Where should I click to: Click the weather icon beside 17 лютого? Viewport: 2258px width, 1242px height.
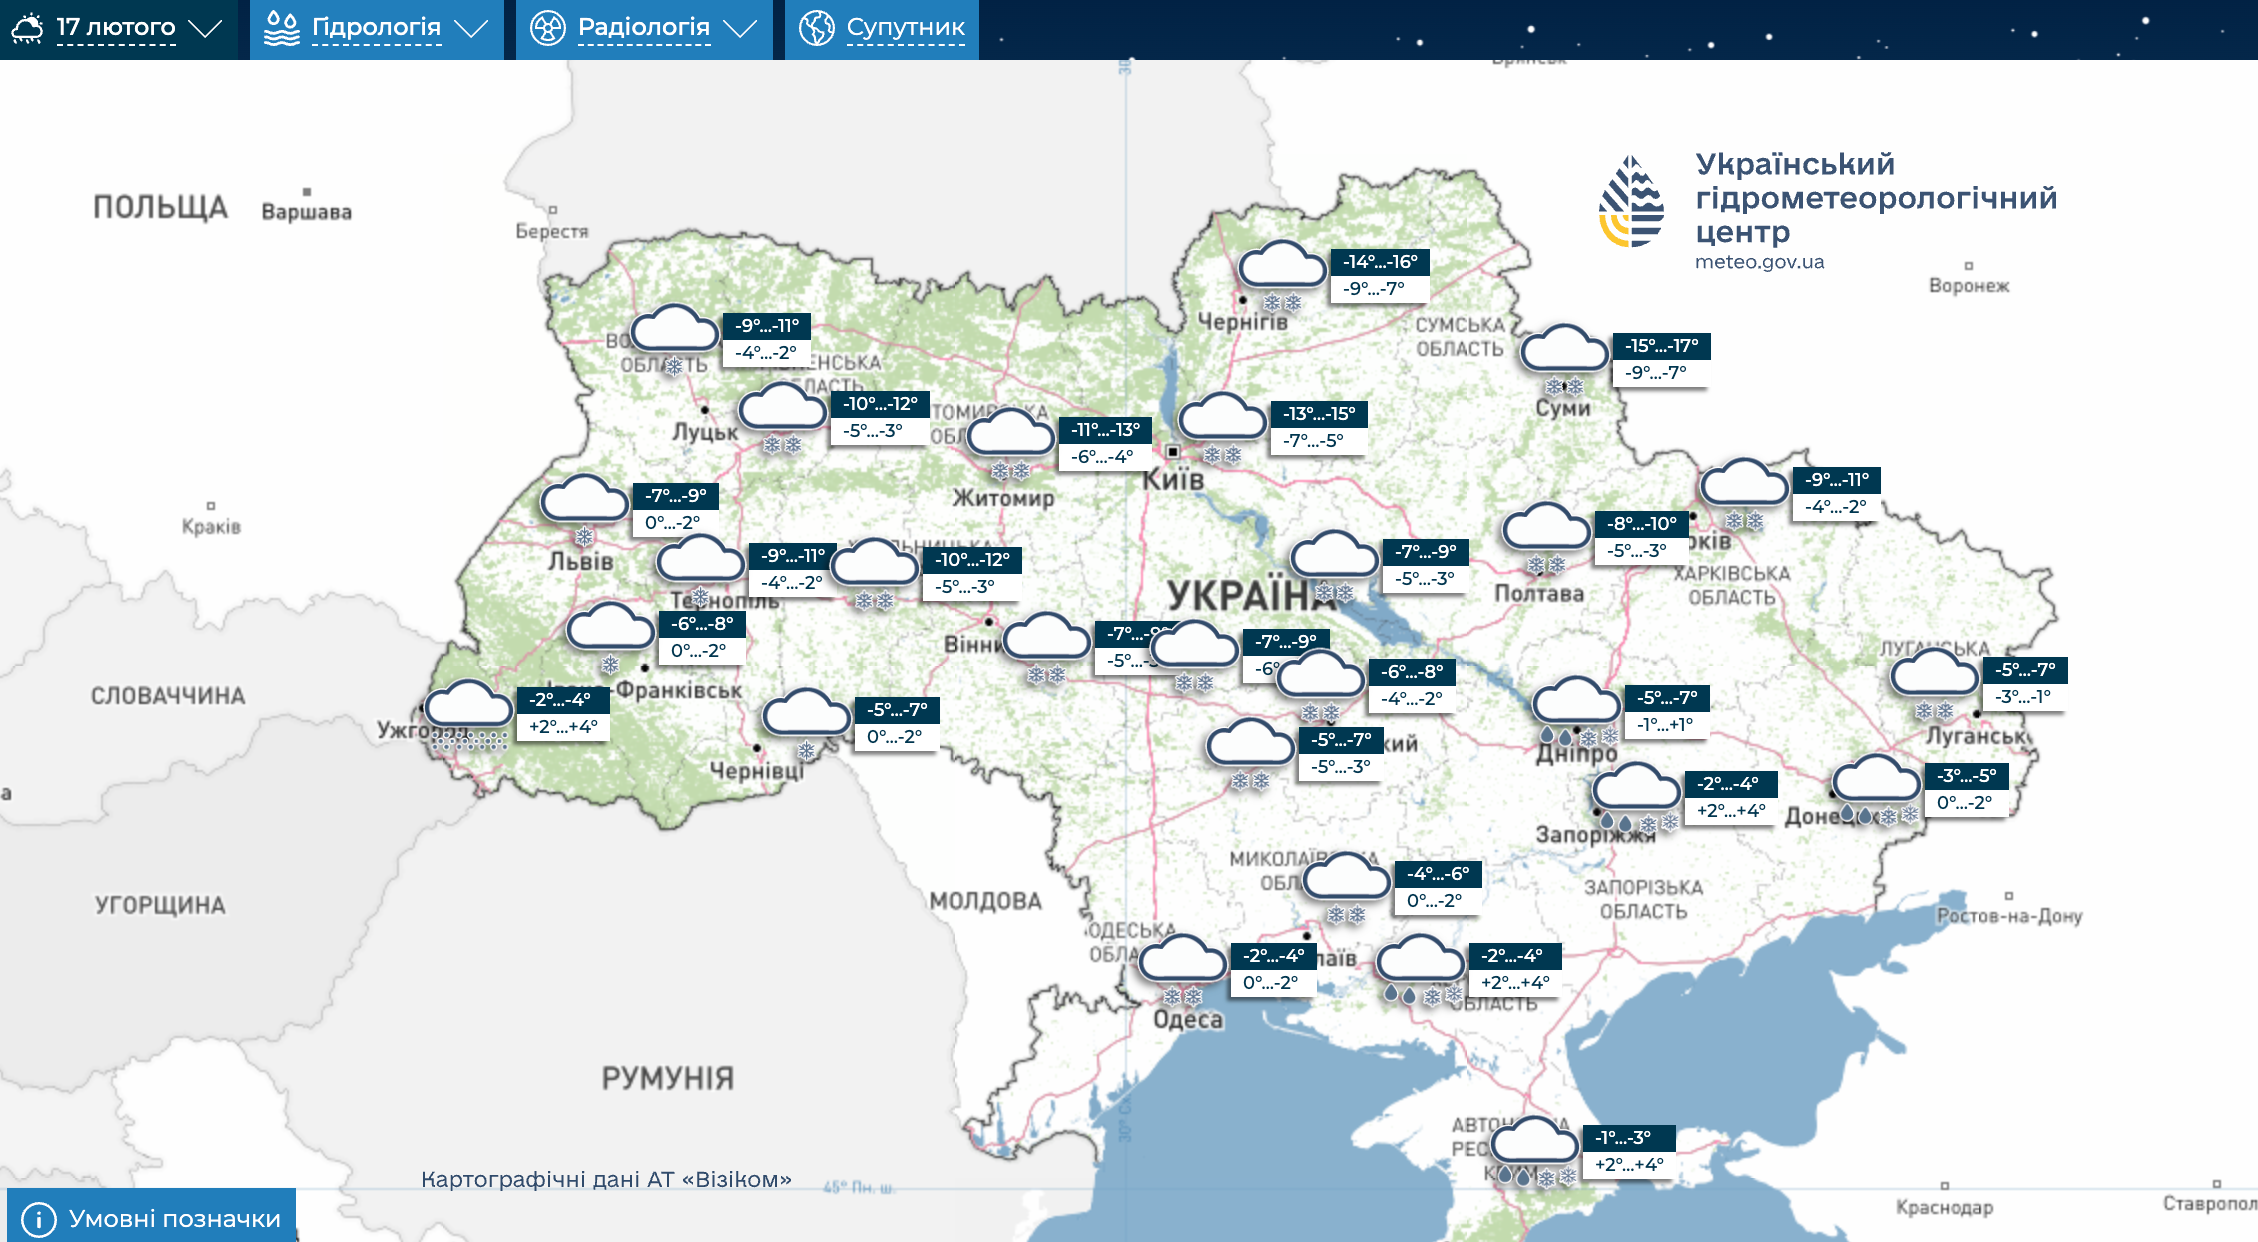point(27,28)
